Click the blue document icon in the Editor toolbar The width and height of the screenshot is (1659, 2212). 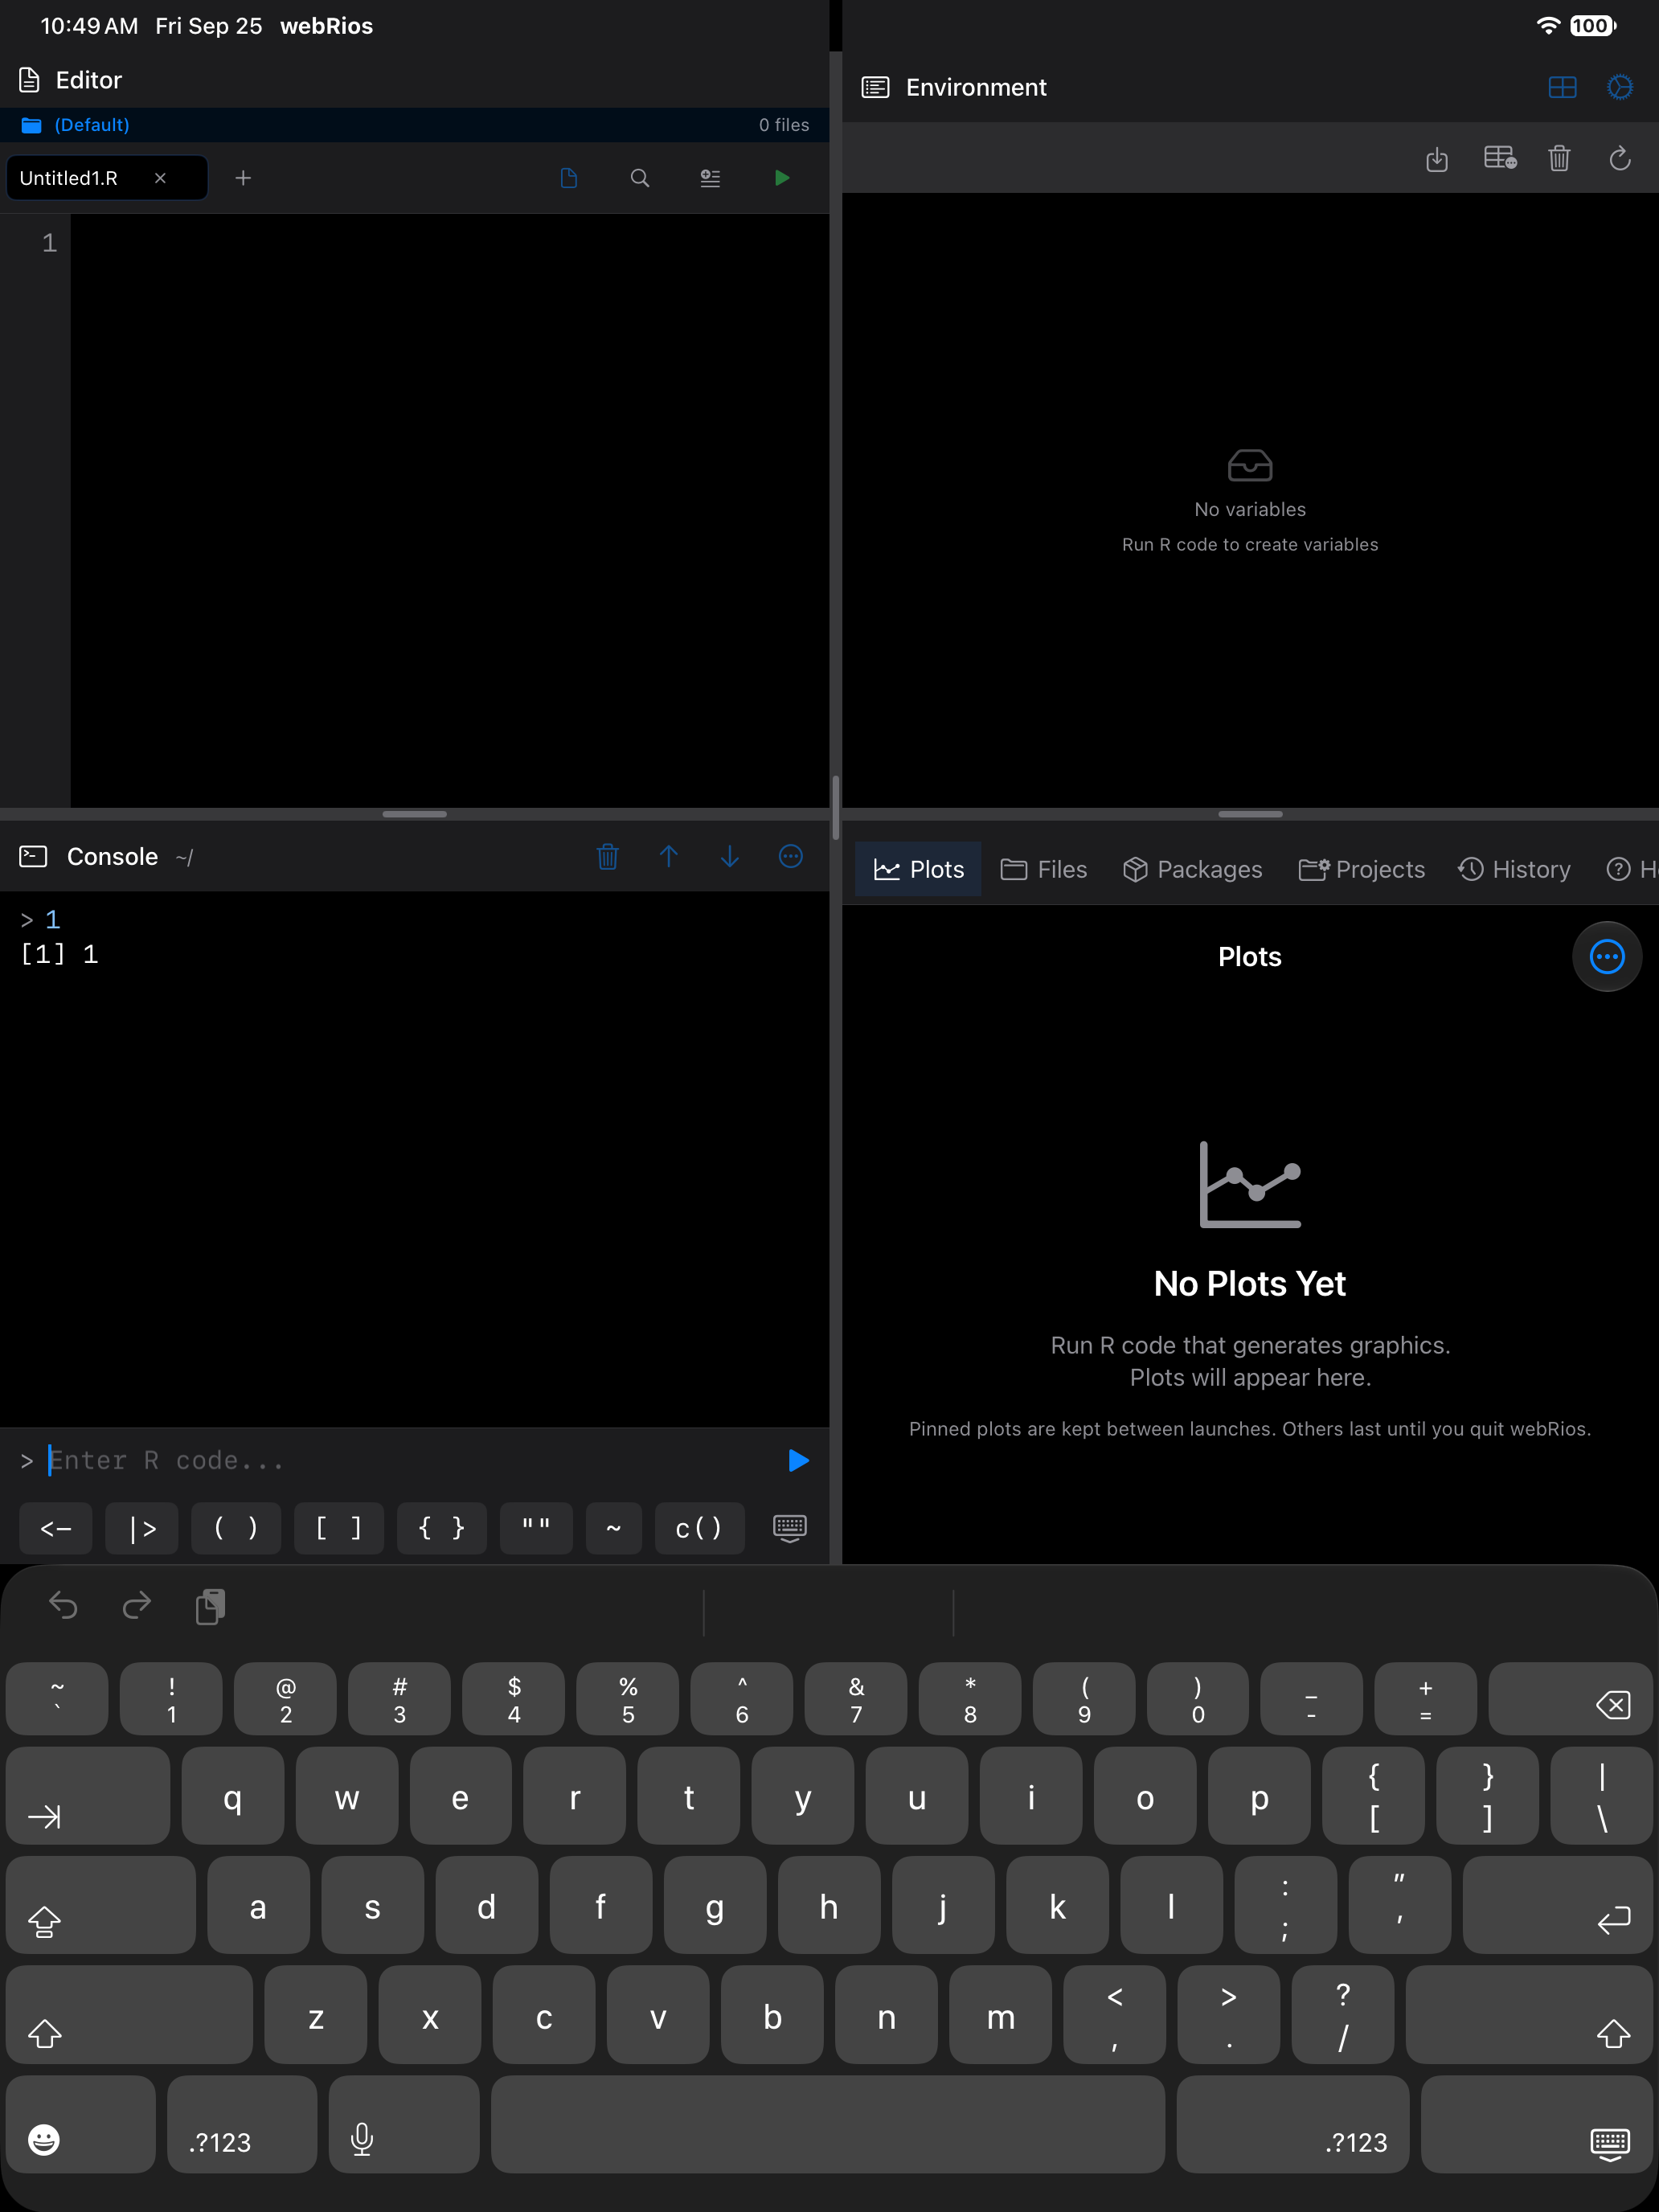[569, 178]
